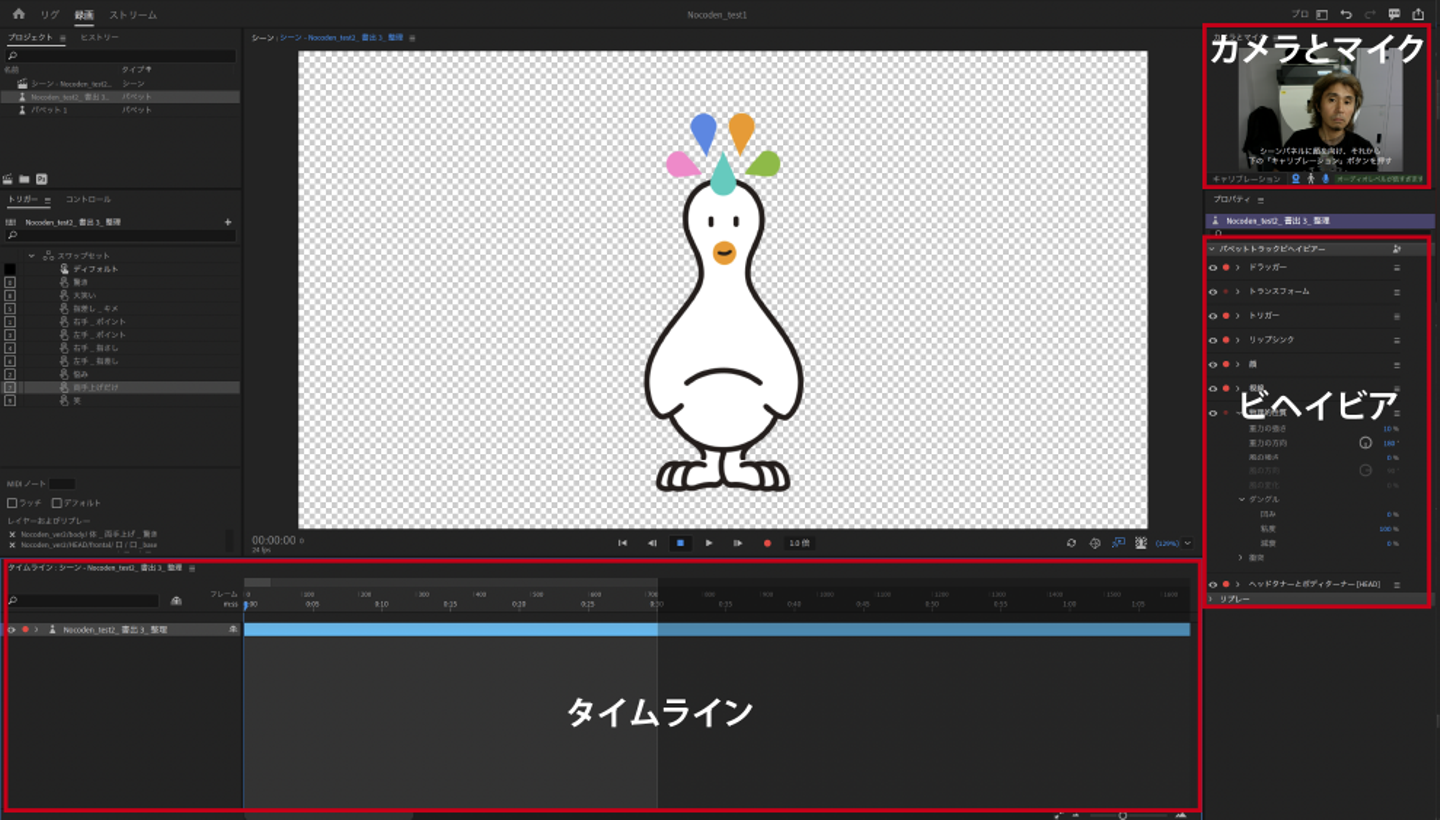The image size is (1440, 820).
Task: Go to the Home screen icon
Action: 18,14
